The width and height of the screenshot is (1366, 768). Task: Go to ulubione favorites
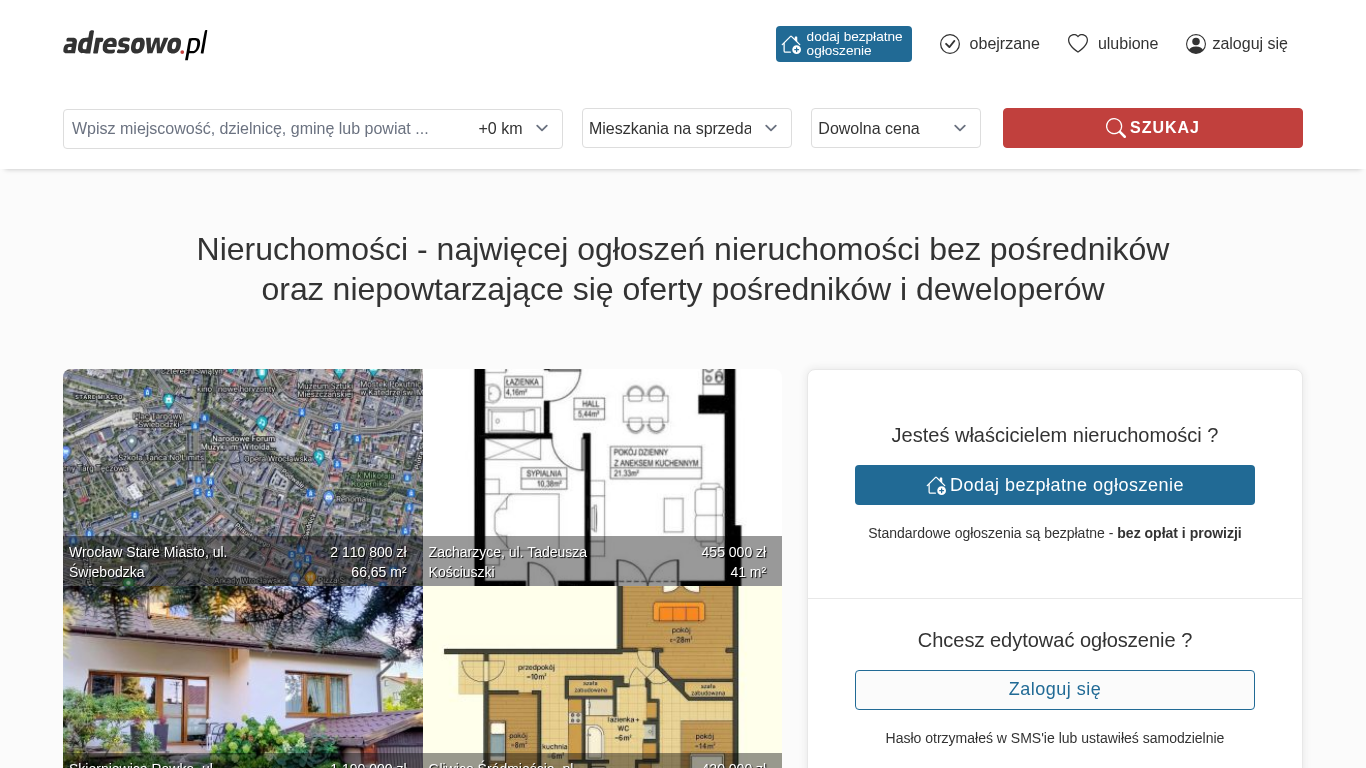1127,44
